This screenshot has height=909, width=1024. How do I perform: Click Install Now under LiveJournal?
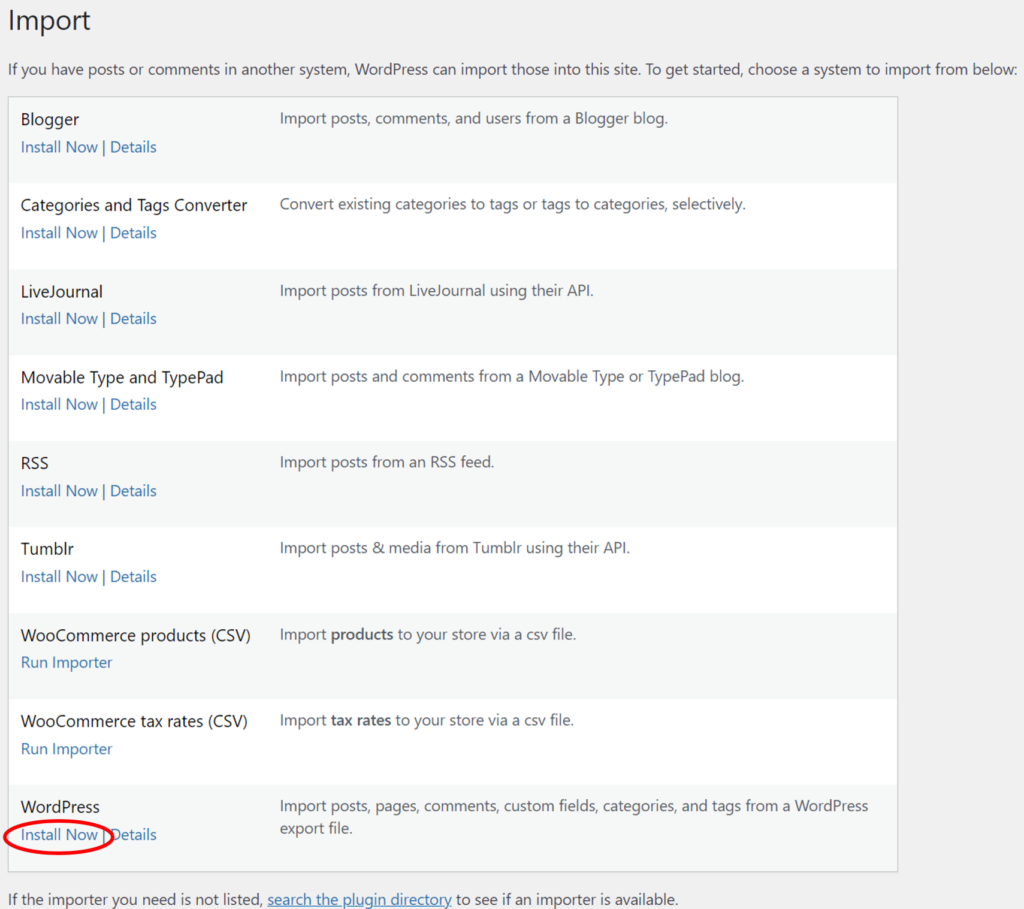click(x=59, y=319)
